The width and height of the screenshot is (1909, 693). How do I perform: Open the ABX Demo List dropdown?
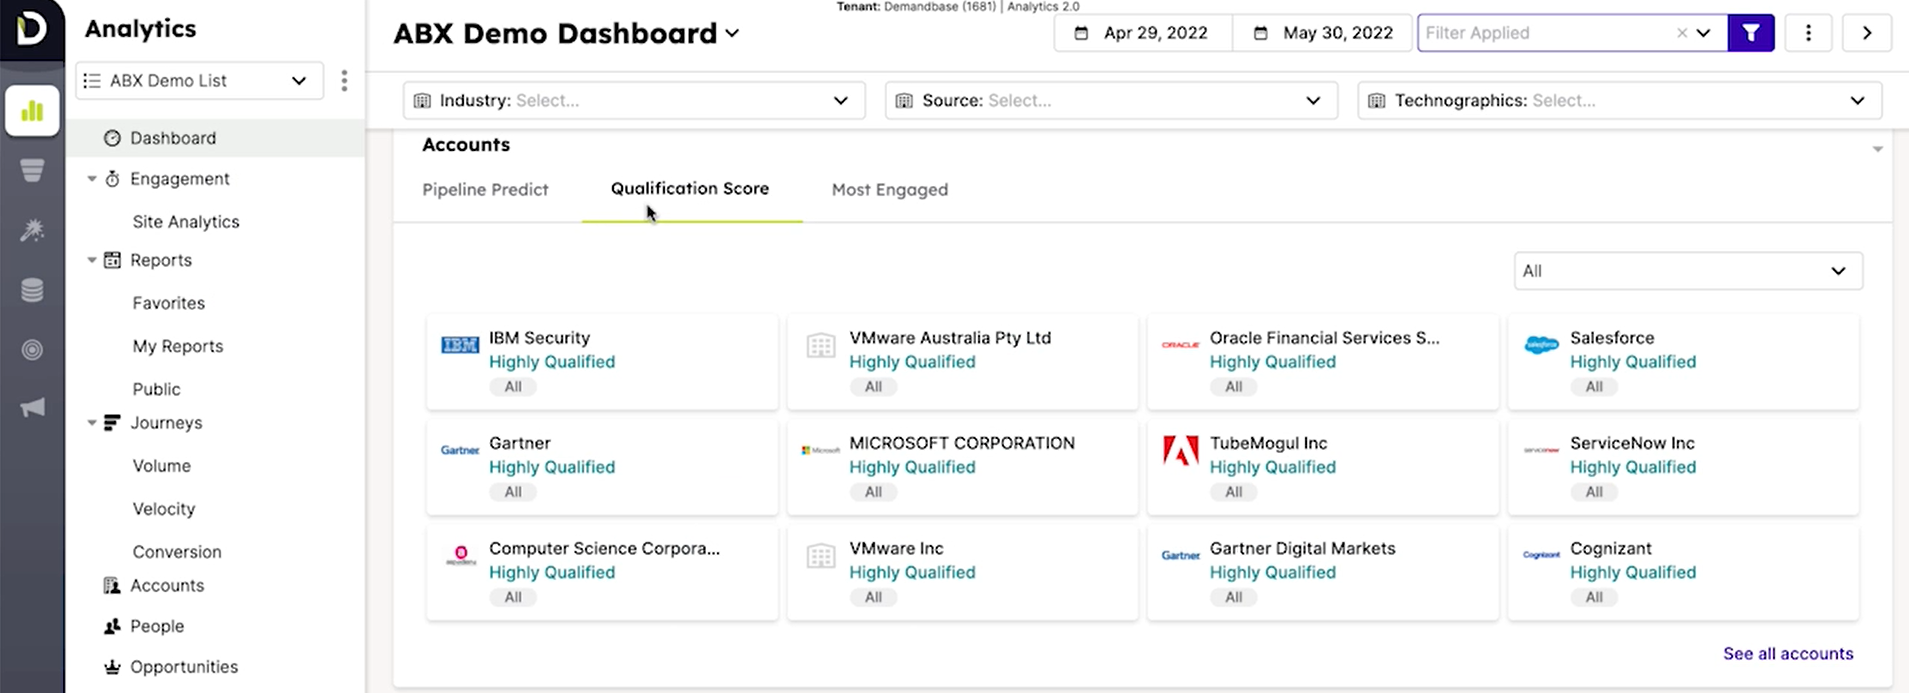click(199, 81)
